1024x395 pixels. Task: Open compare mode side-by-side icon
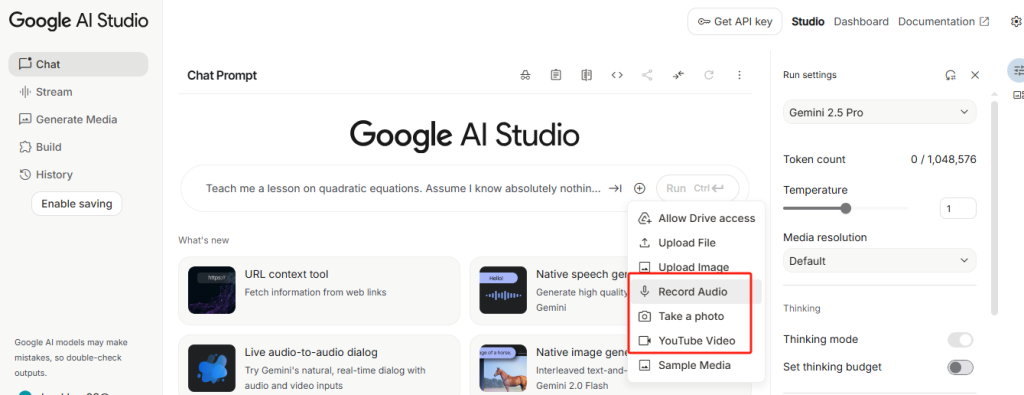[x=586, y=75]
